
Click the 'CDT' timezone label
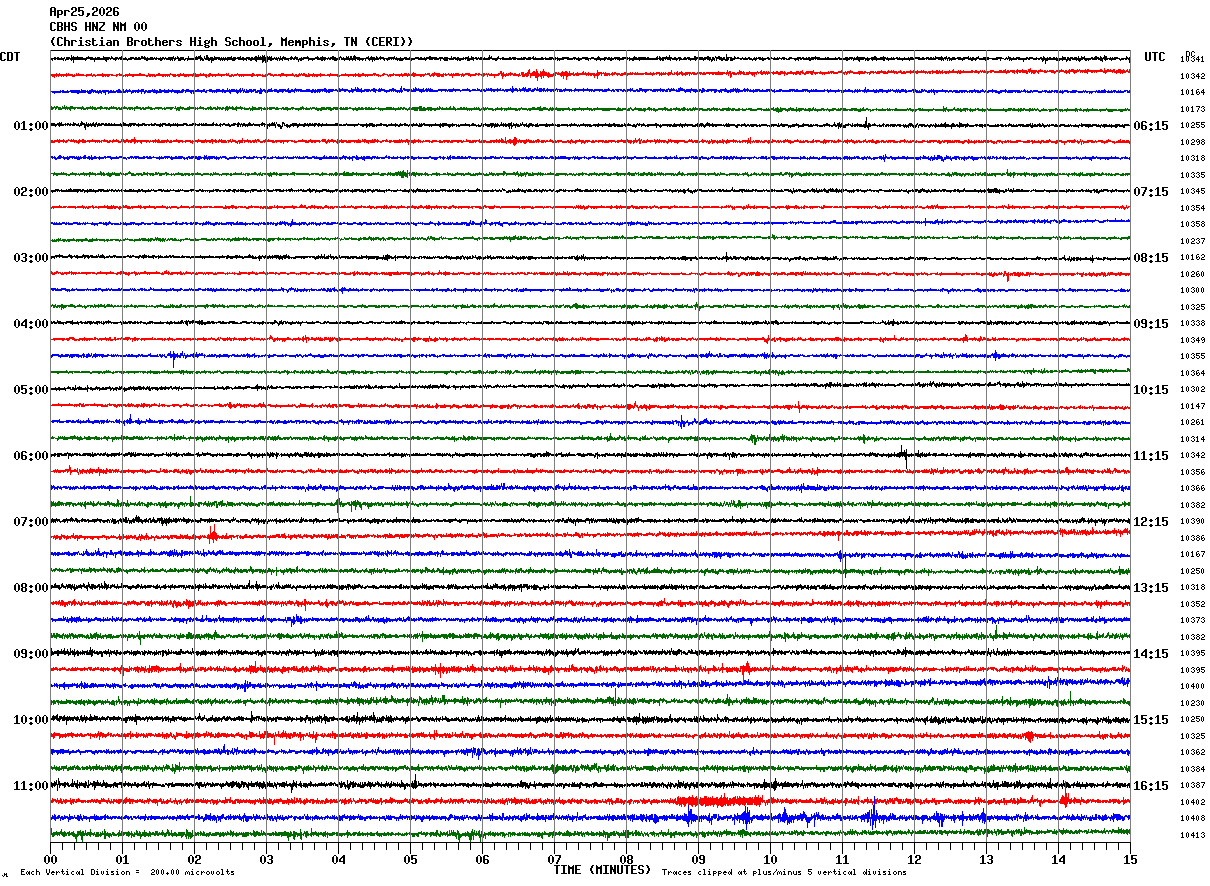pos(10,57)
